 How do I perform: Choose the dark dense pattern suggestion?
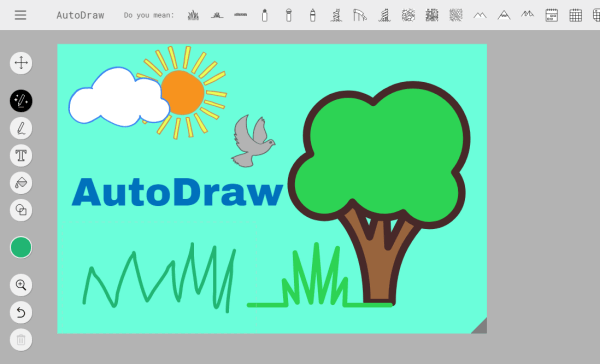(x=432, y=16)
